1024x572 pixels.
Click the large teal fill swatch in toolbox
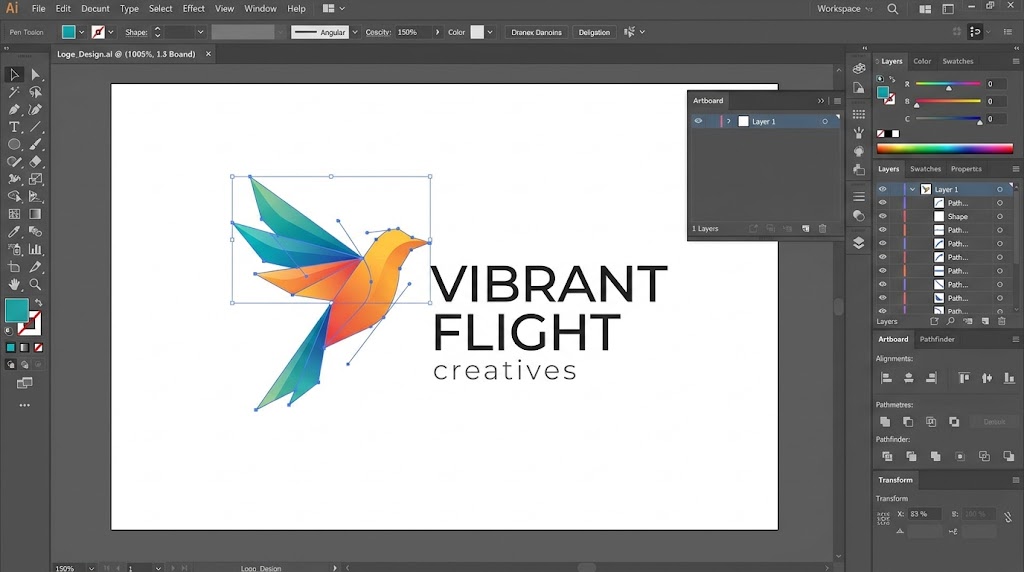tap(16, 310)
